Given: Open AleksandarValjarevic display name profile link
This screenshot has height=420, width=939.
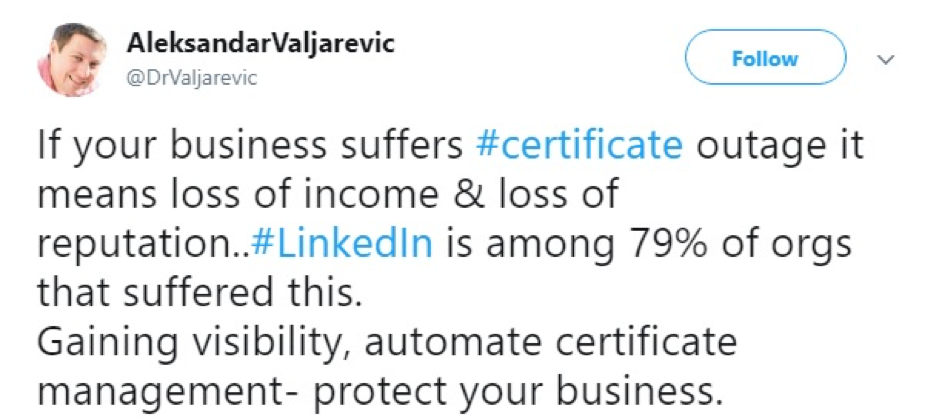Looking at the screenshot, I should coord(261,43).
